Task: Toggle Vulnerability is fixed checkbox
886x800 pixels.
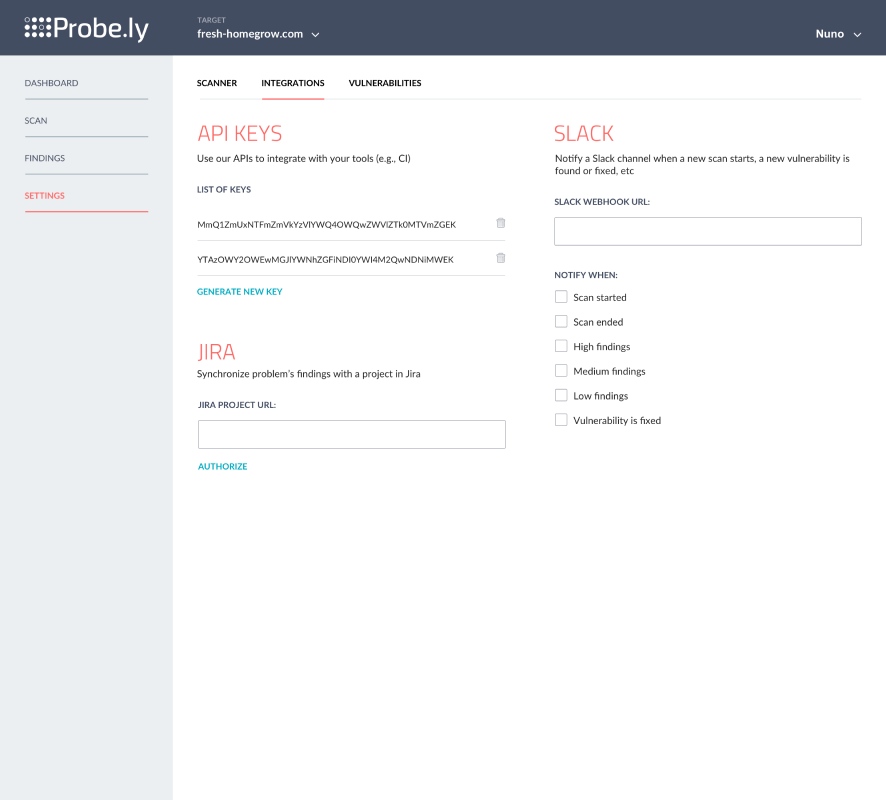Action: click(x=561, y=420)
